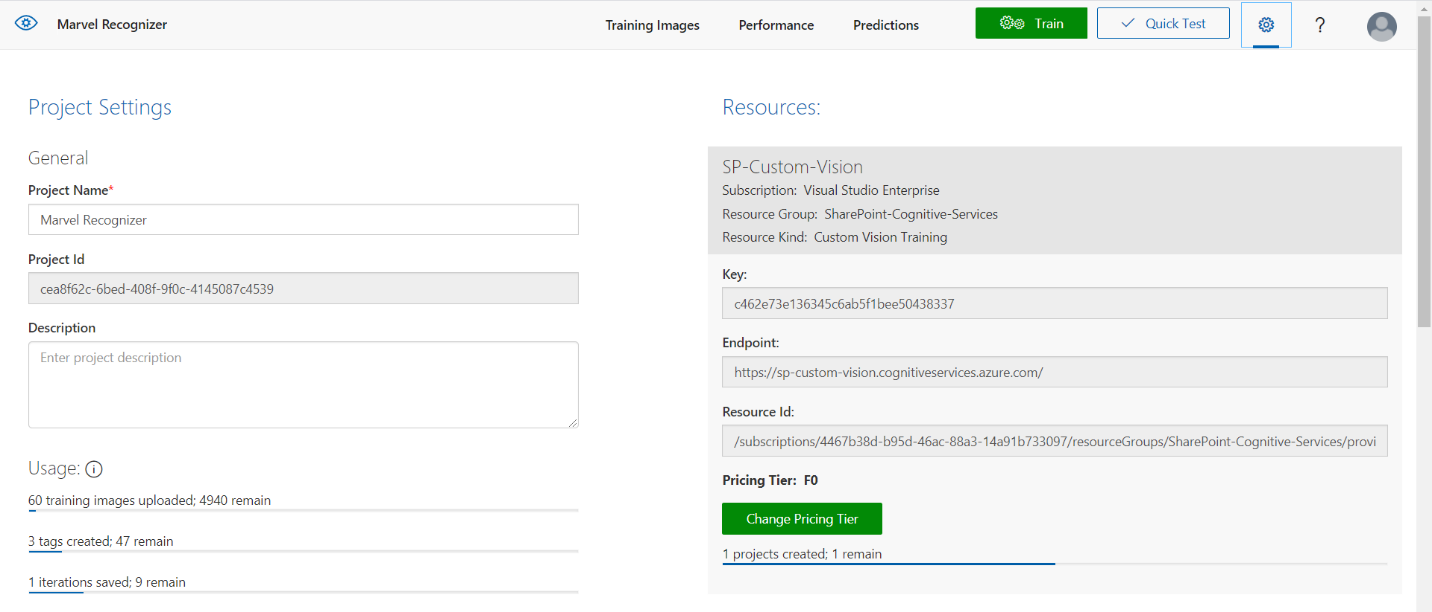Open the Predictions tab
1432x612 pixels.
(x=885, y=25)
